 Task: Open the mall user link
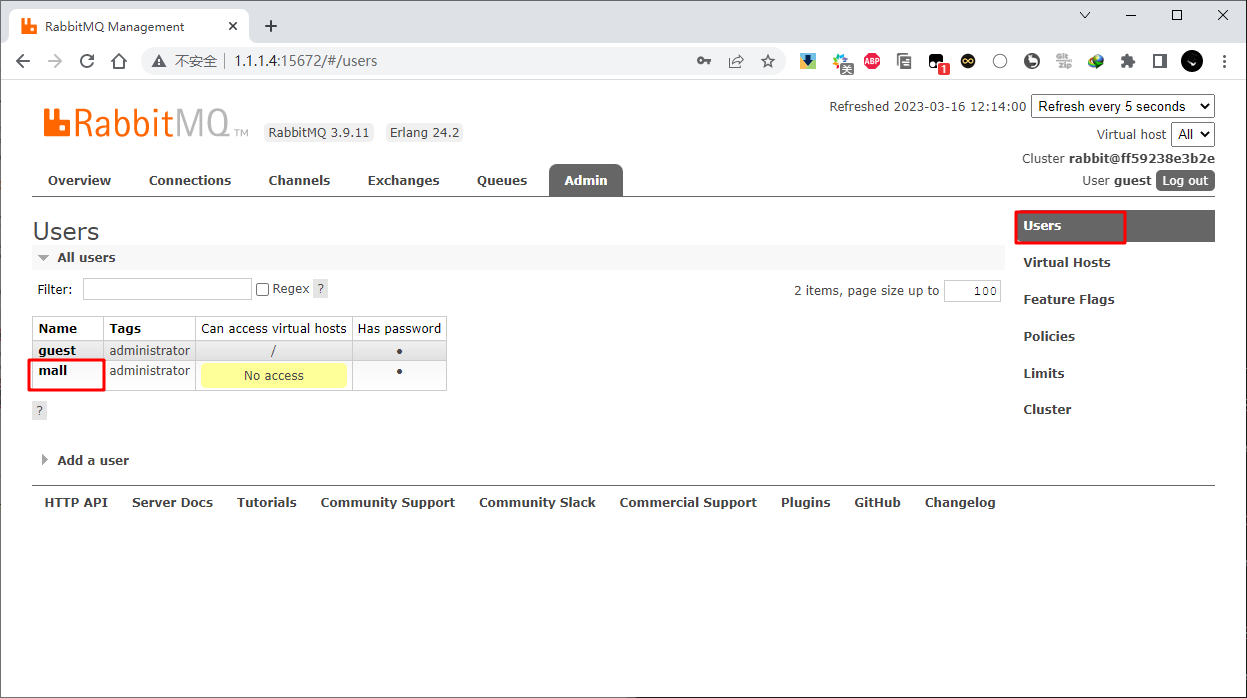(53, 371)
